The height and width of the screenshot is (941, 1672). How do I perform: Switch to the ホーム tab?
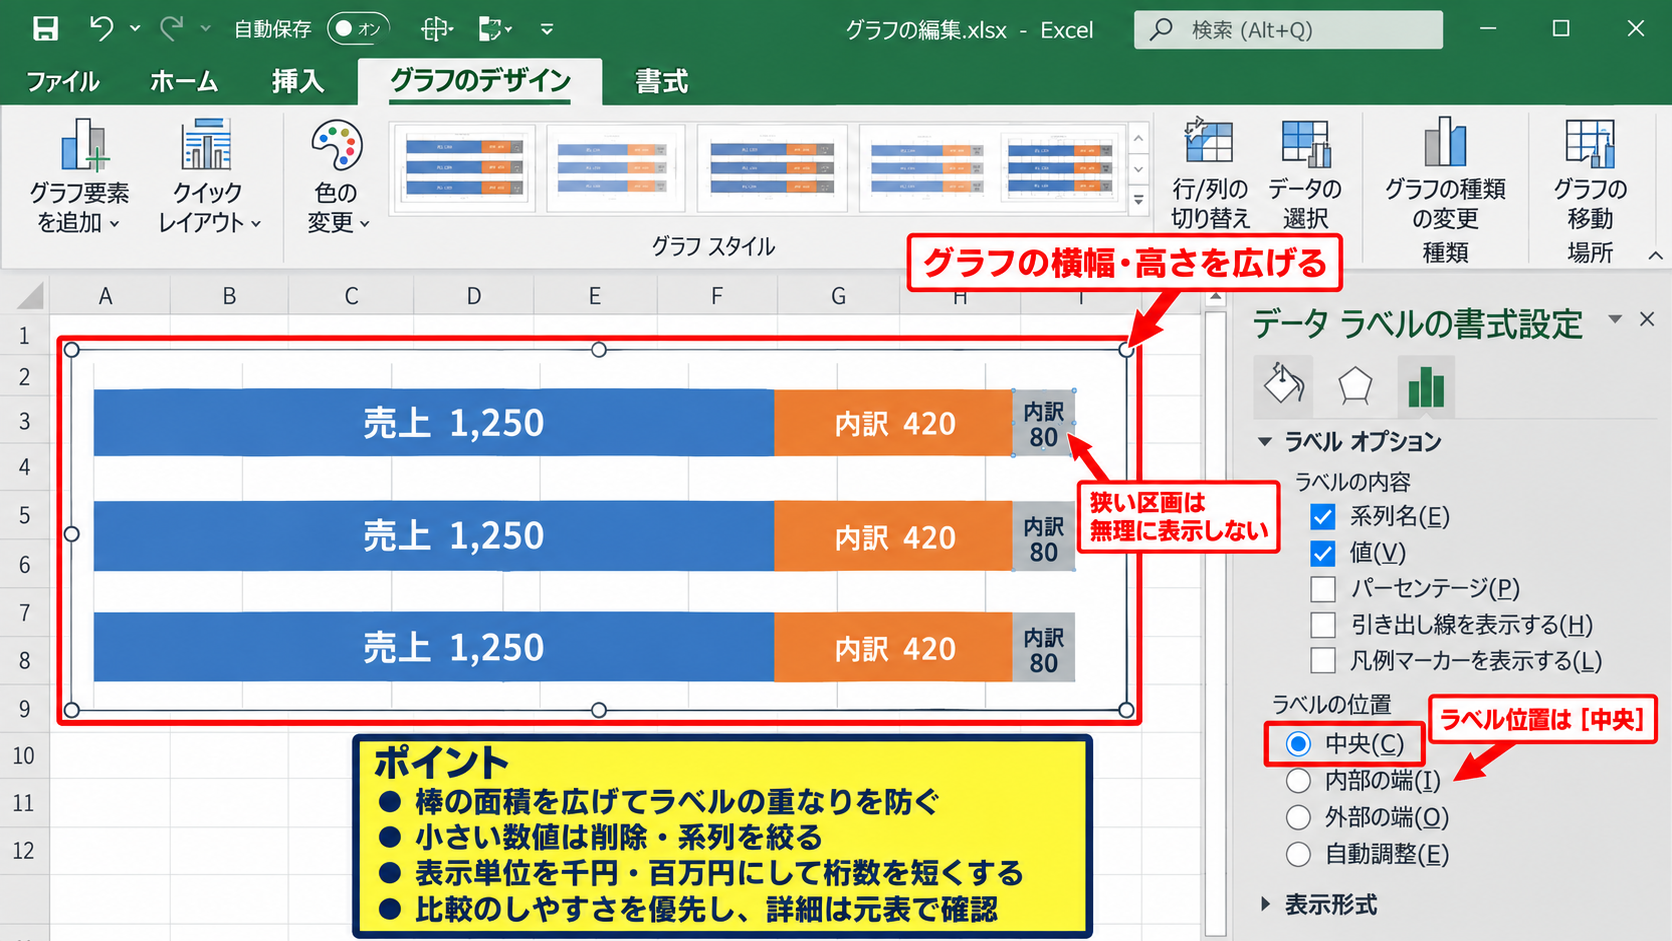click(x=184, y=81)
